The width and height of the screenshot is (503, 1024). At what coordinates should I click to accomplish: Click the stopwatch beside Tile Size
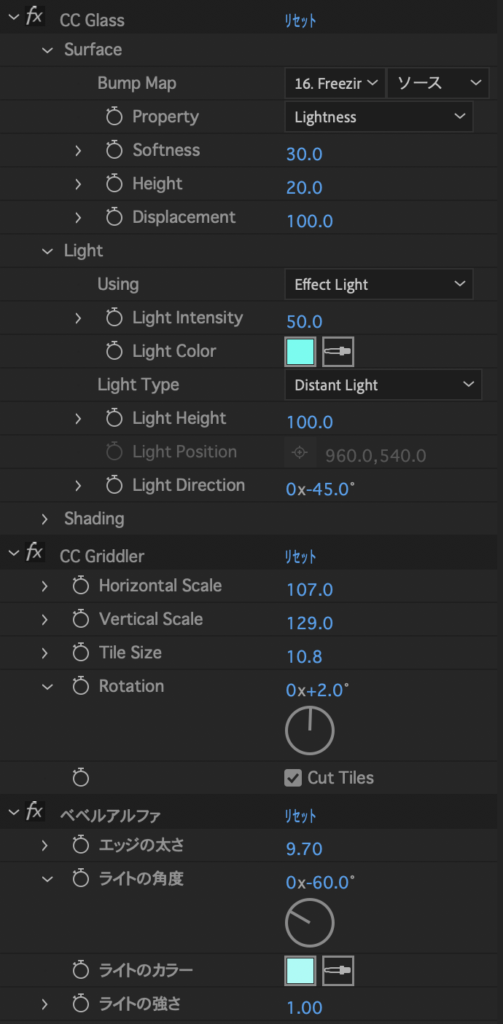(x=80, y=653)
